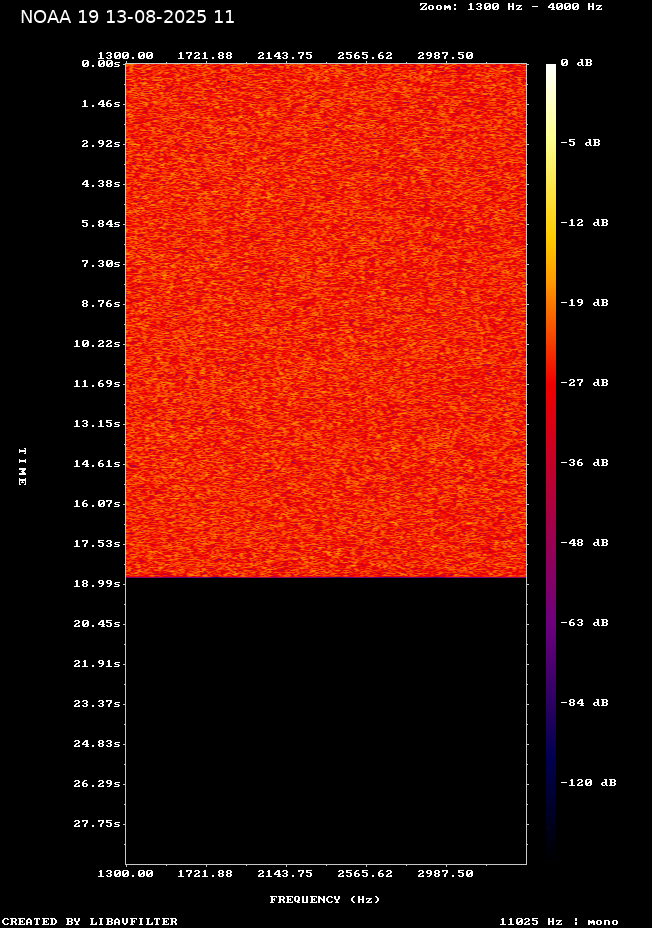This screenshot has height=928, width=652.
Task: Click top frequency label 1721.88
Action: (x=205, y=56)
